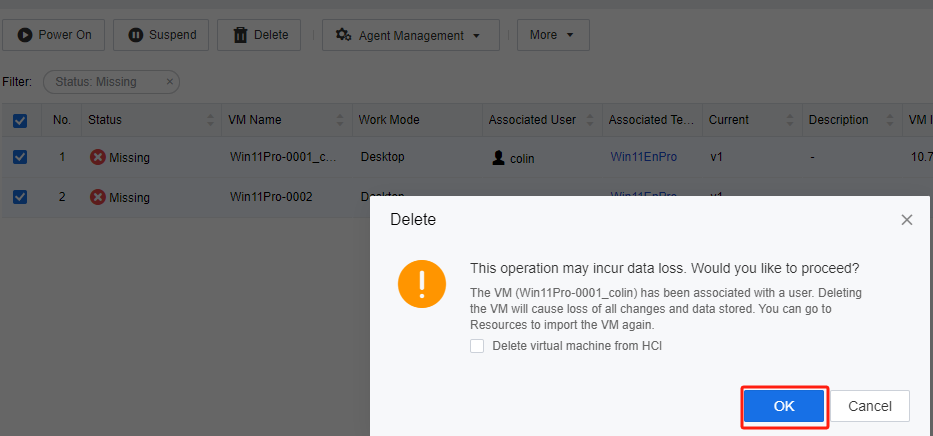Sort table by Work Mode column header
Image resolution: width=933 pixels, height=436 pixels.
[x=389, y=120]
